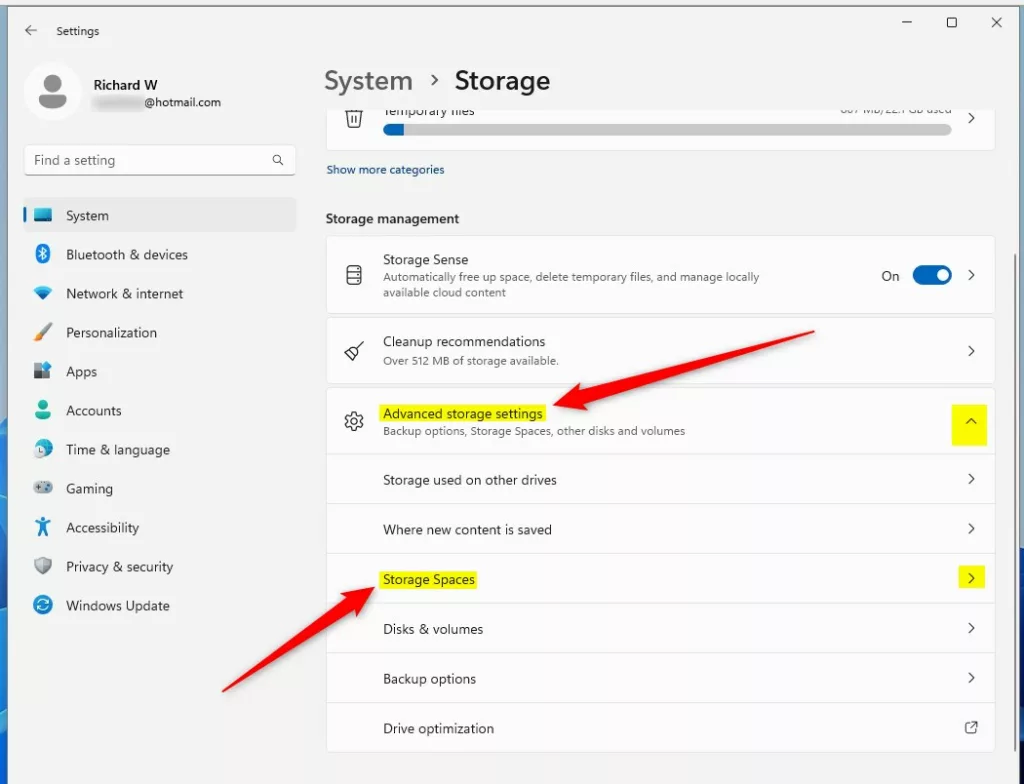Open the Accounts settings page
Screen dimensions: 1024x784
[160, 410]
